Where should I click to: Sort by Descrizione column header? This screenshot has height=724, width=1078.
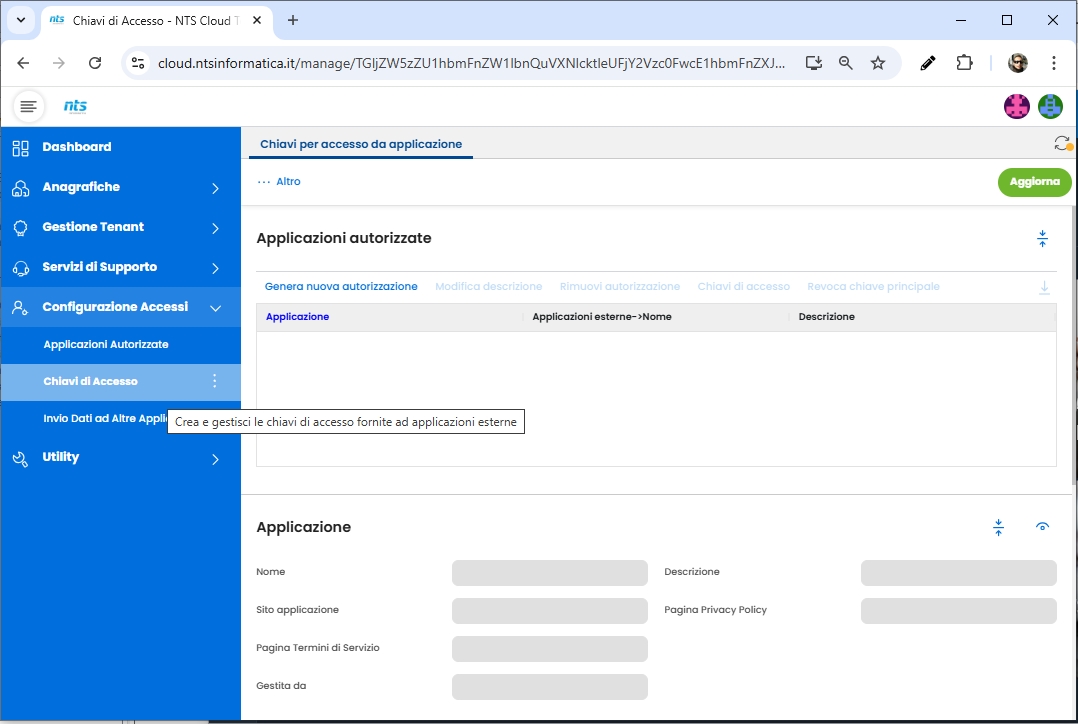[x=826, y=317]
